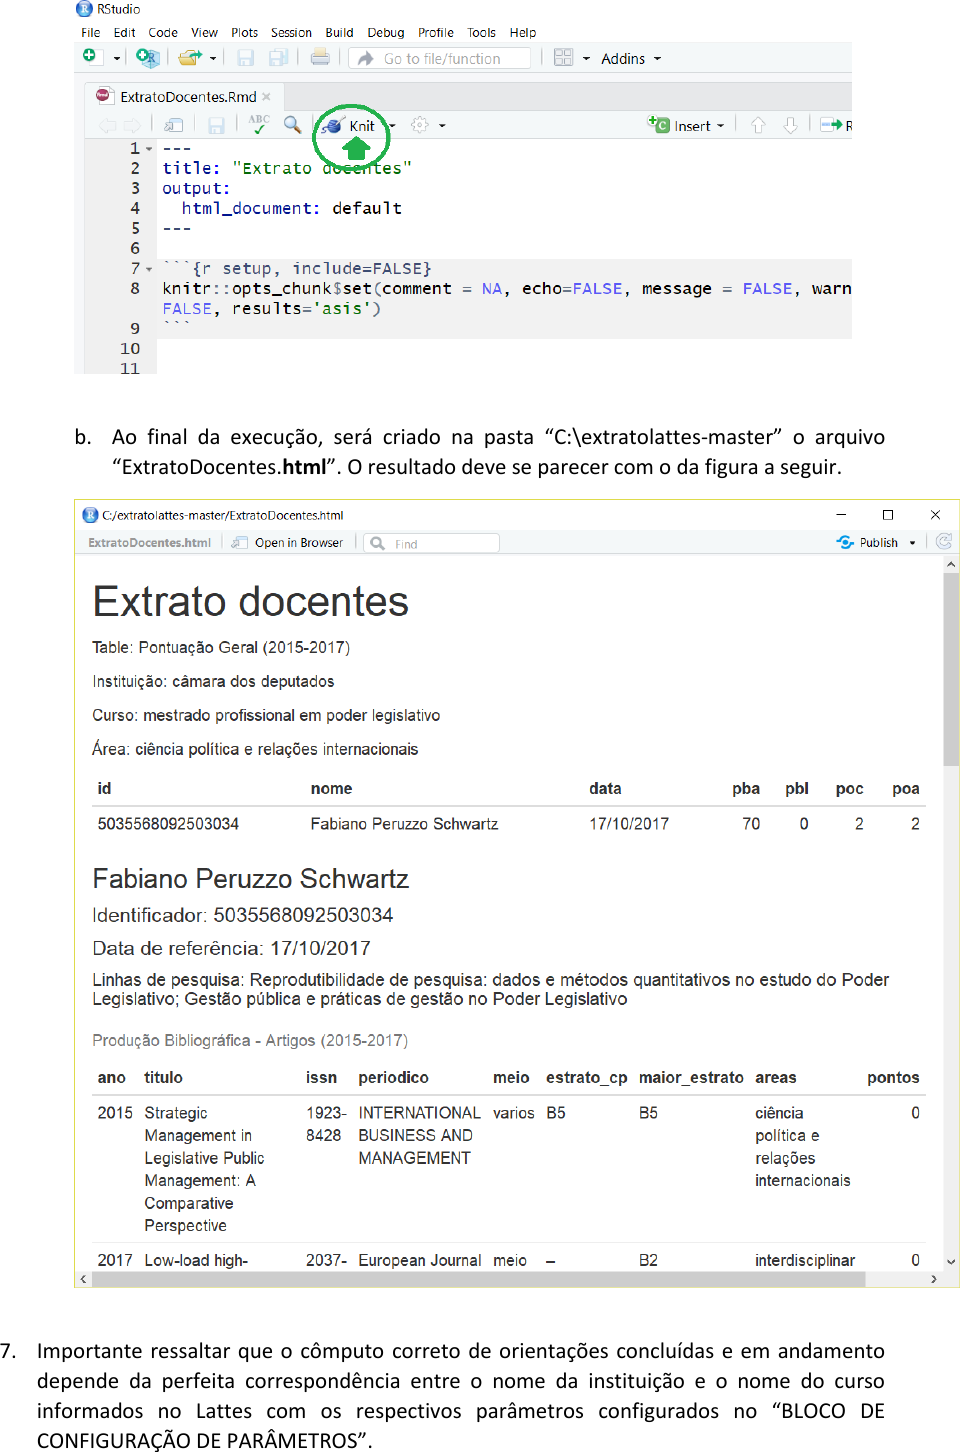This screenshot has width=960, height=1452.
Task: Click the editor back navigation arrow
Action: [107, 125]
